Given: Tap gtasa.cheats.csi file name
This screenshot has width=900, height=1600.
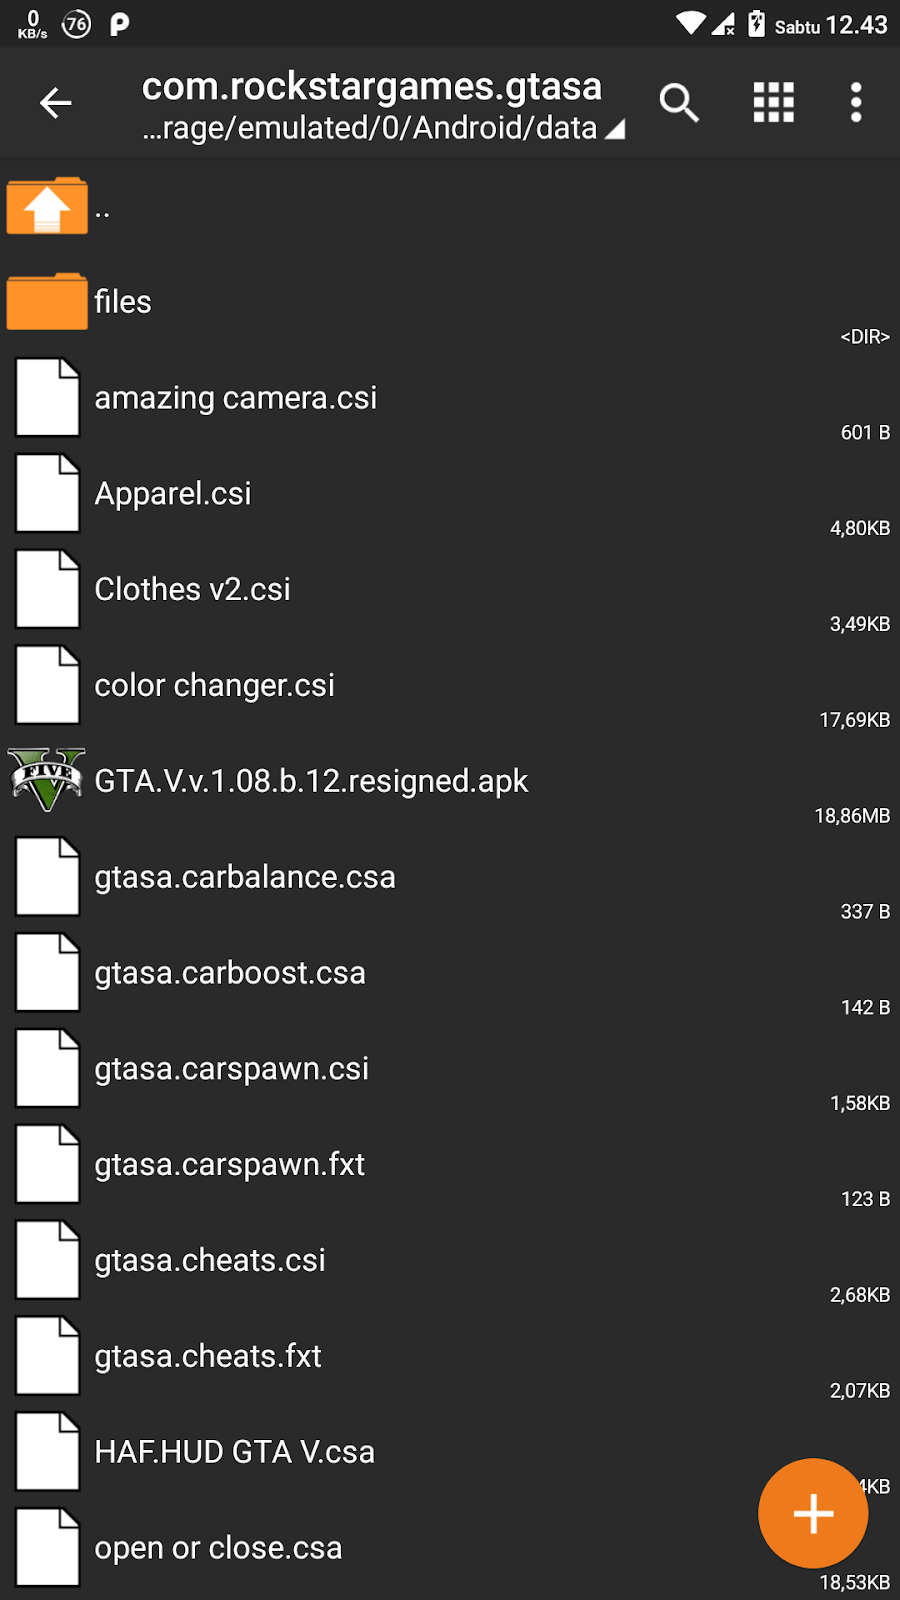Looking at the screenshot, I should pyautogui.click(x=210, y=1261).
